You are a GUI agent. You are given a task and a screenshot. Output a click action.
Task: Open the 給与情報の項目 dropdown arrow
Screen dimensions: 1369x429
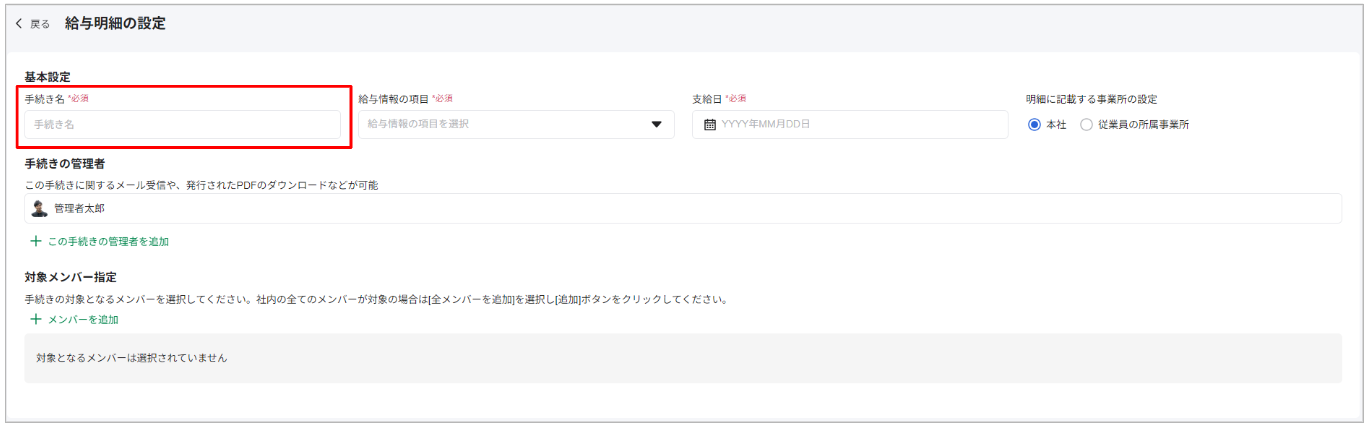tap(657, 124)
